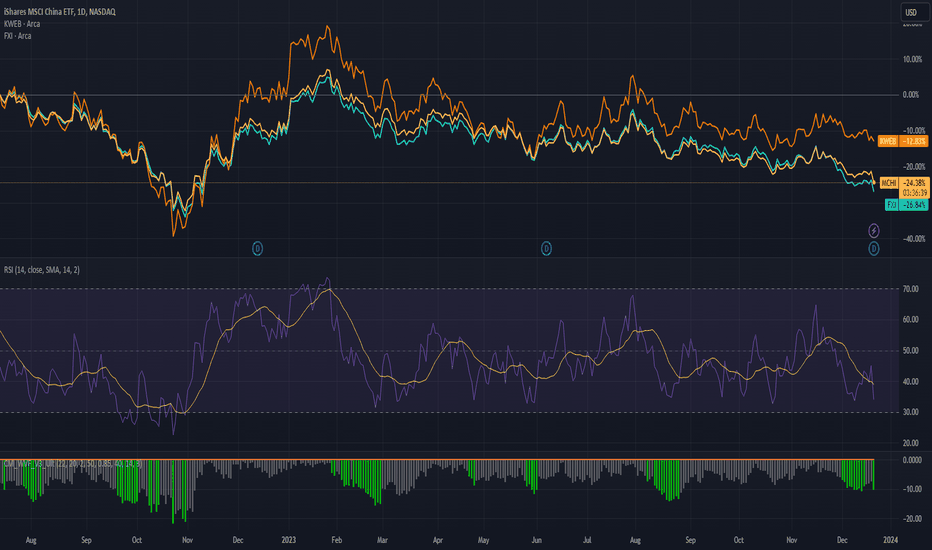Open the dividend 'D' marker near Dec 2022
932x550 pixels.
[x=257, y=249]
